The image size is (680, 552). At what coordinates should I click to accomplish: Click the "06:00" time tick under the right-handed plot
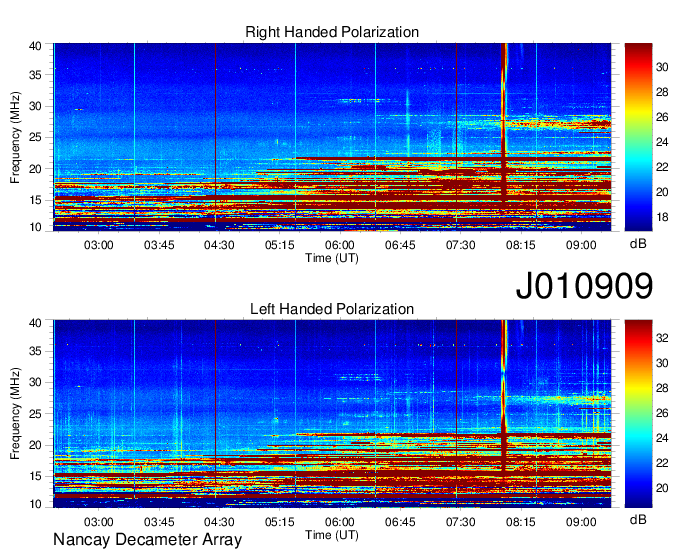[x=340, y=245]
